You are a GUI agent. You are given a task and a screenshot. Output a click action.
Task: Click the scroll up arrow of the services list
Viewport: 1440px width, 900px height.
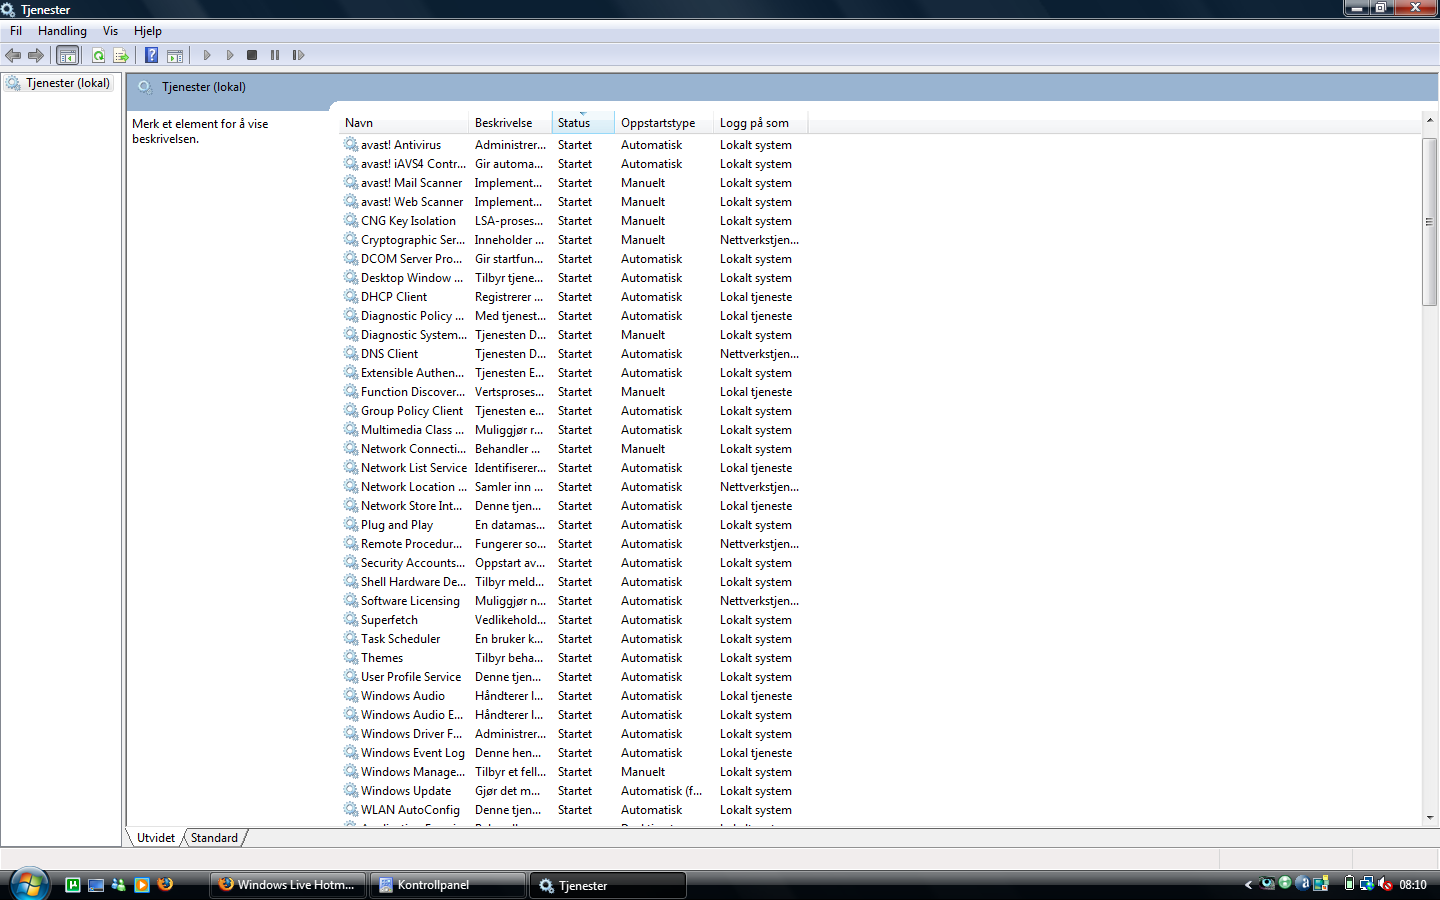pos(1429,120)
